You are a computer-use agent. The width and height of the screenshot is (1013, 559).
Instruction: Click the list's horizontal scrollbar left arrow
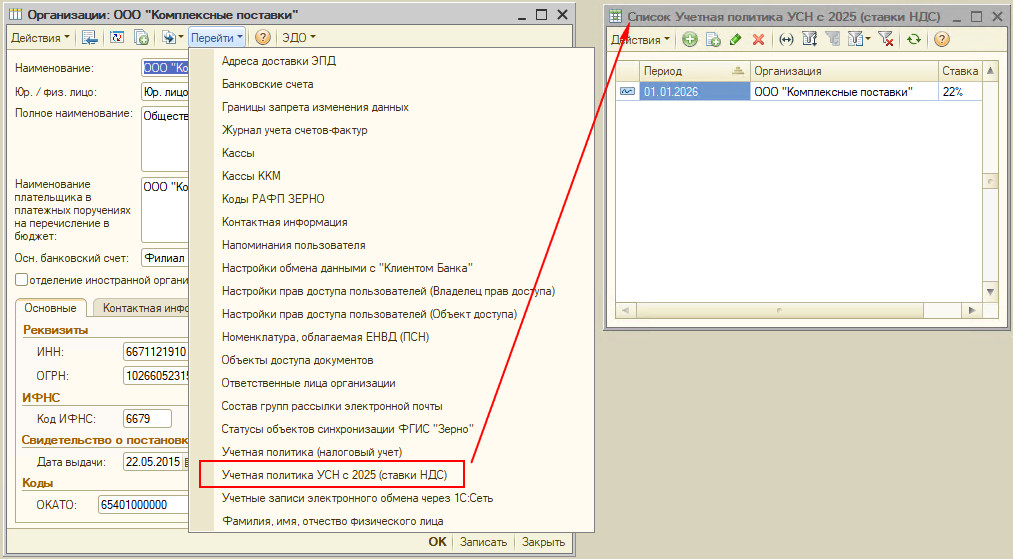625,311
